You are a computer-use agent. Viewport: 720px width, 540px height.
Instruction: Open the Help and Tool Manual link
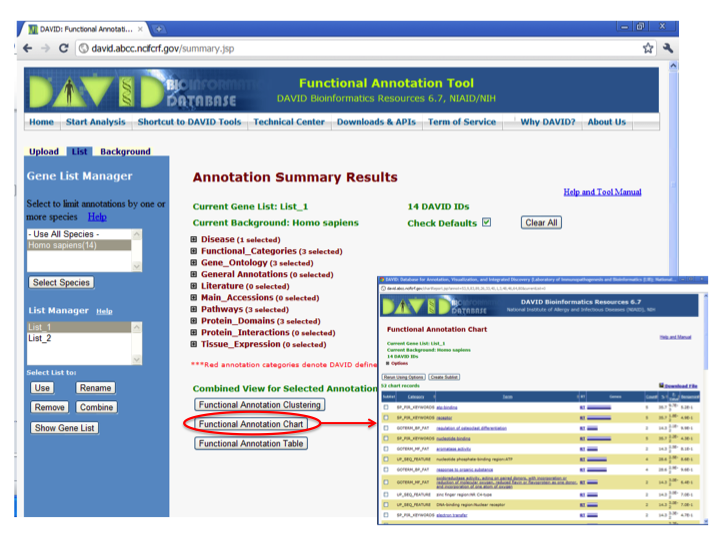(602, 192)
